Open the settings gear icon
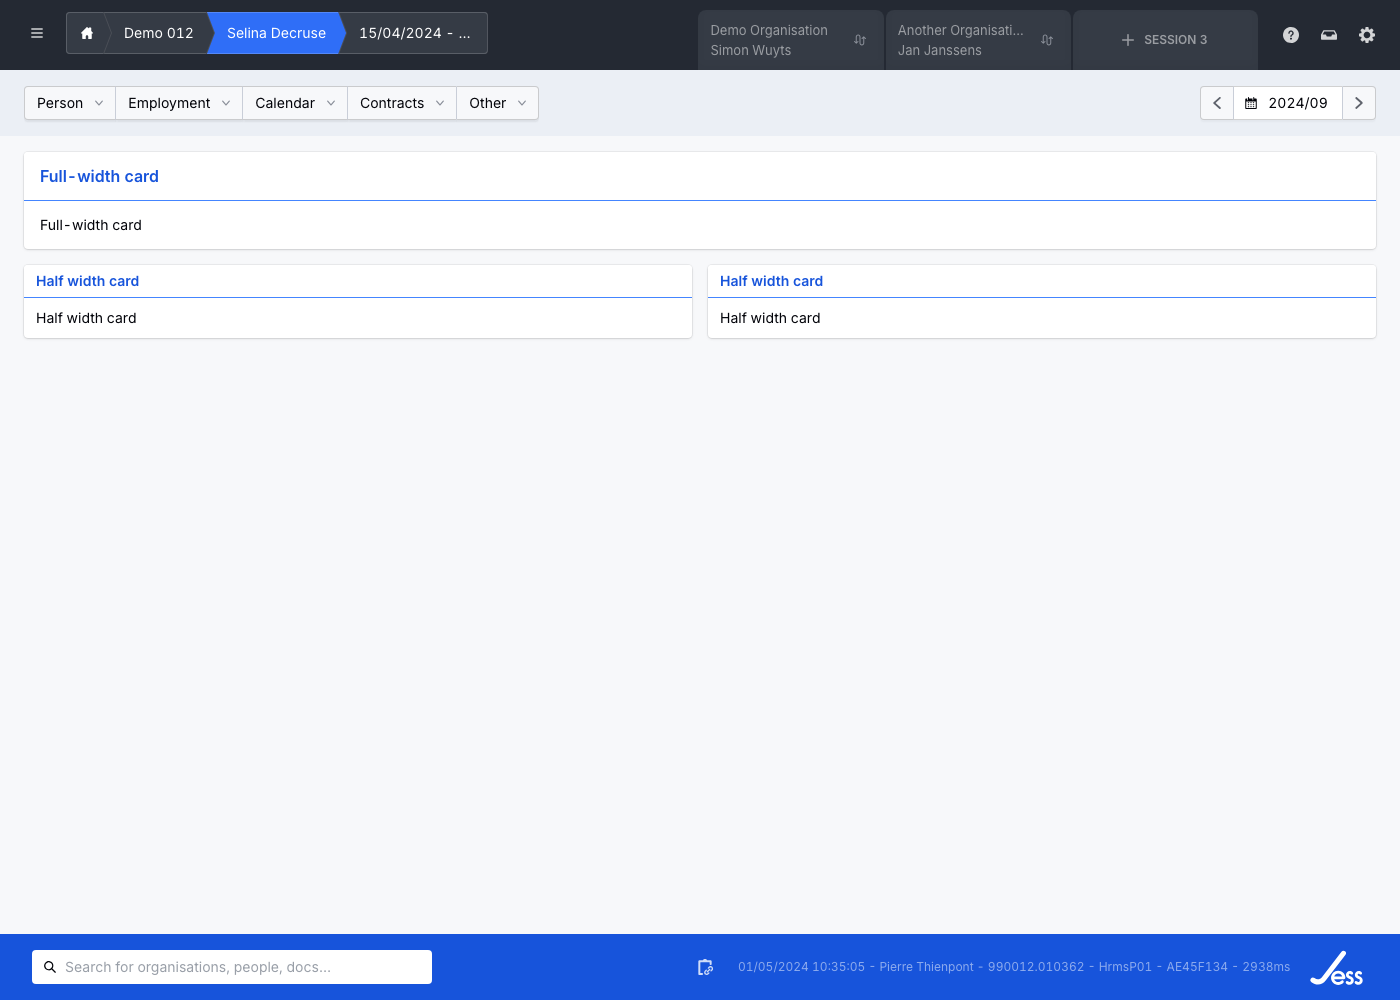 pos(1367,35)
